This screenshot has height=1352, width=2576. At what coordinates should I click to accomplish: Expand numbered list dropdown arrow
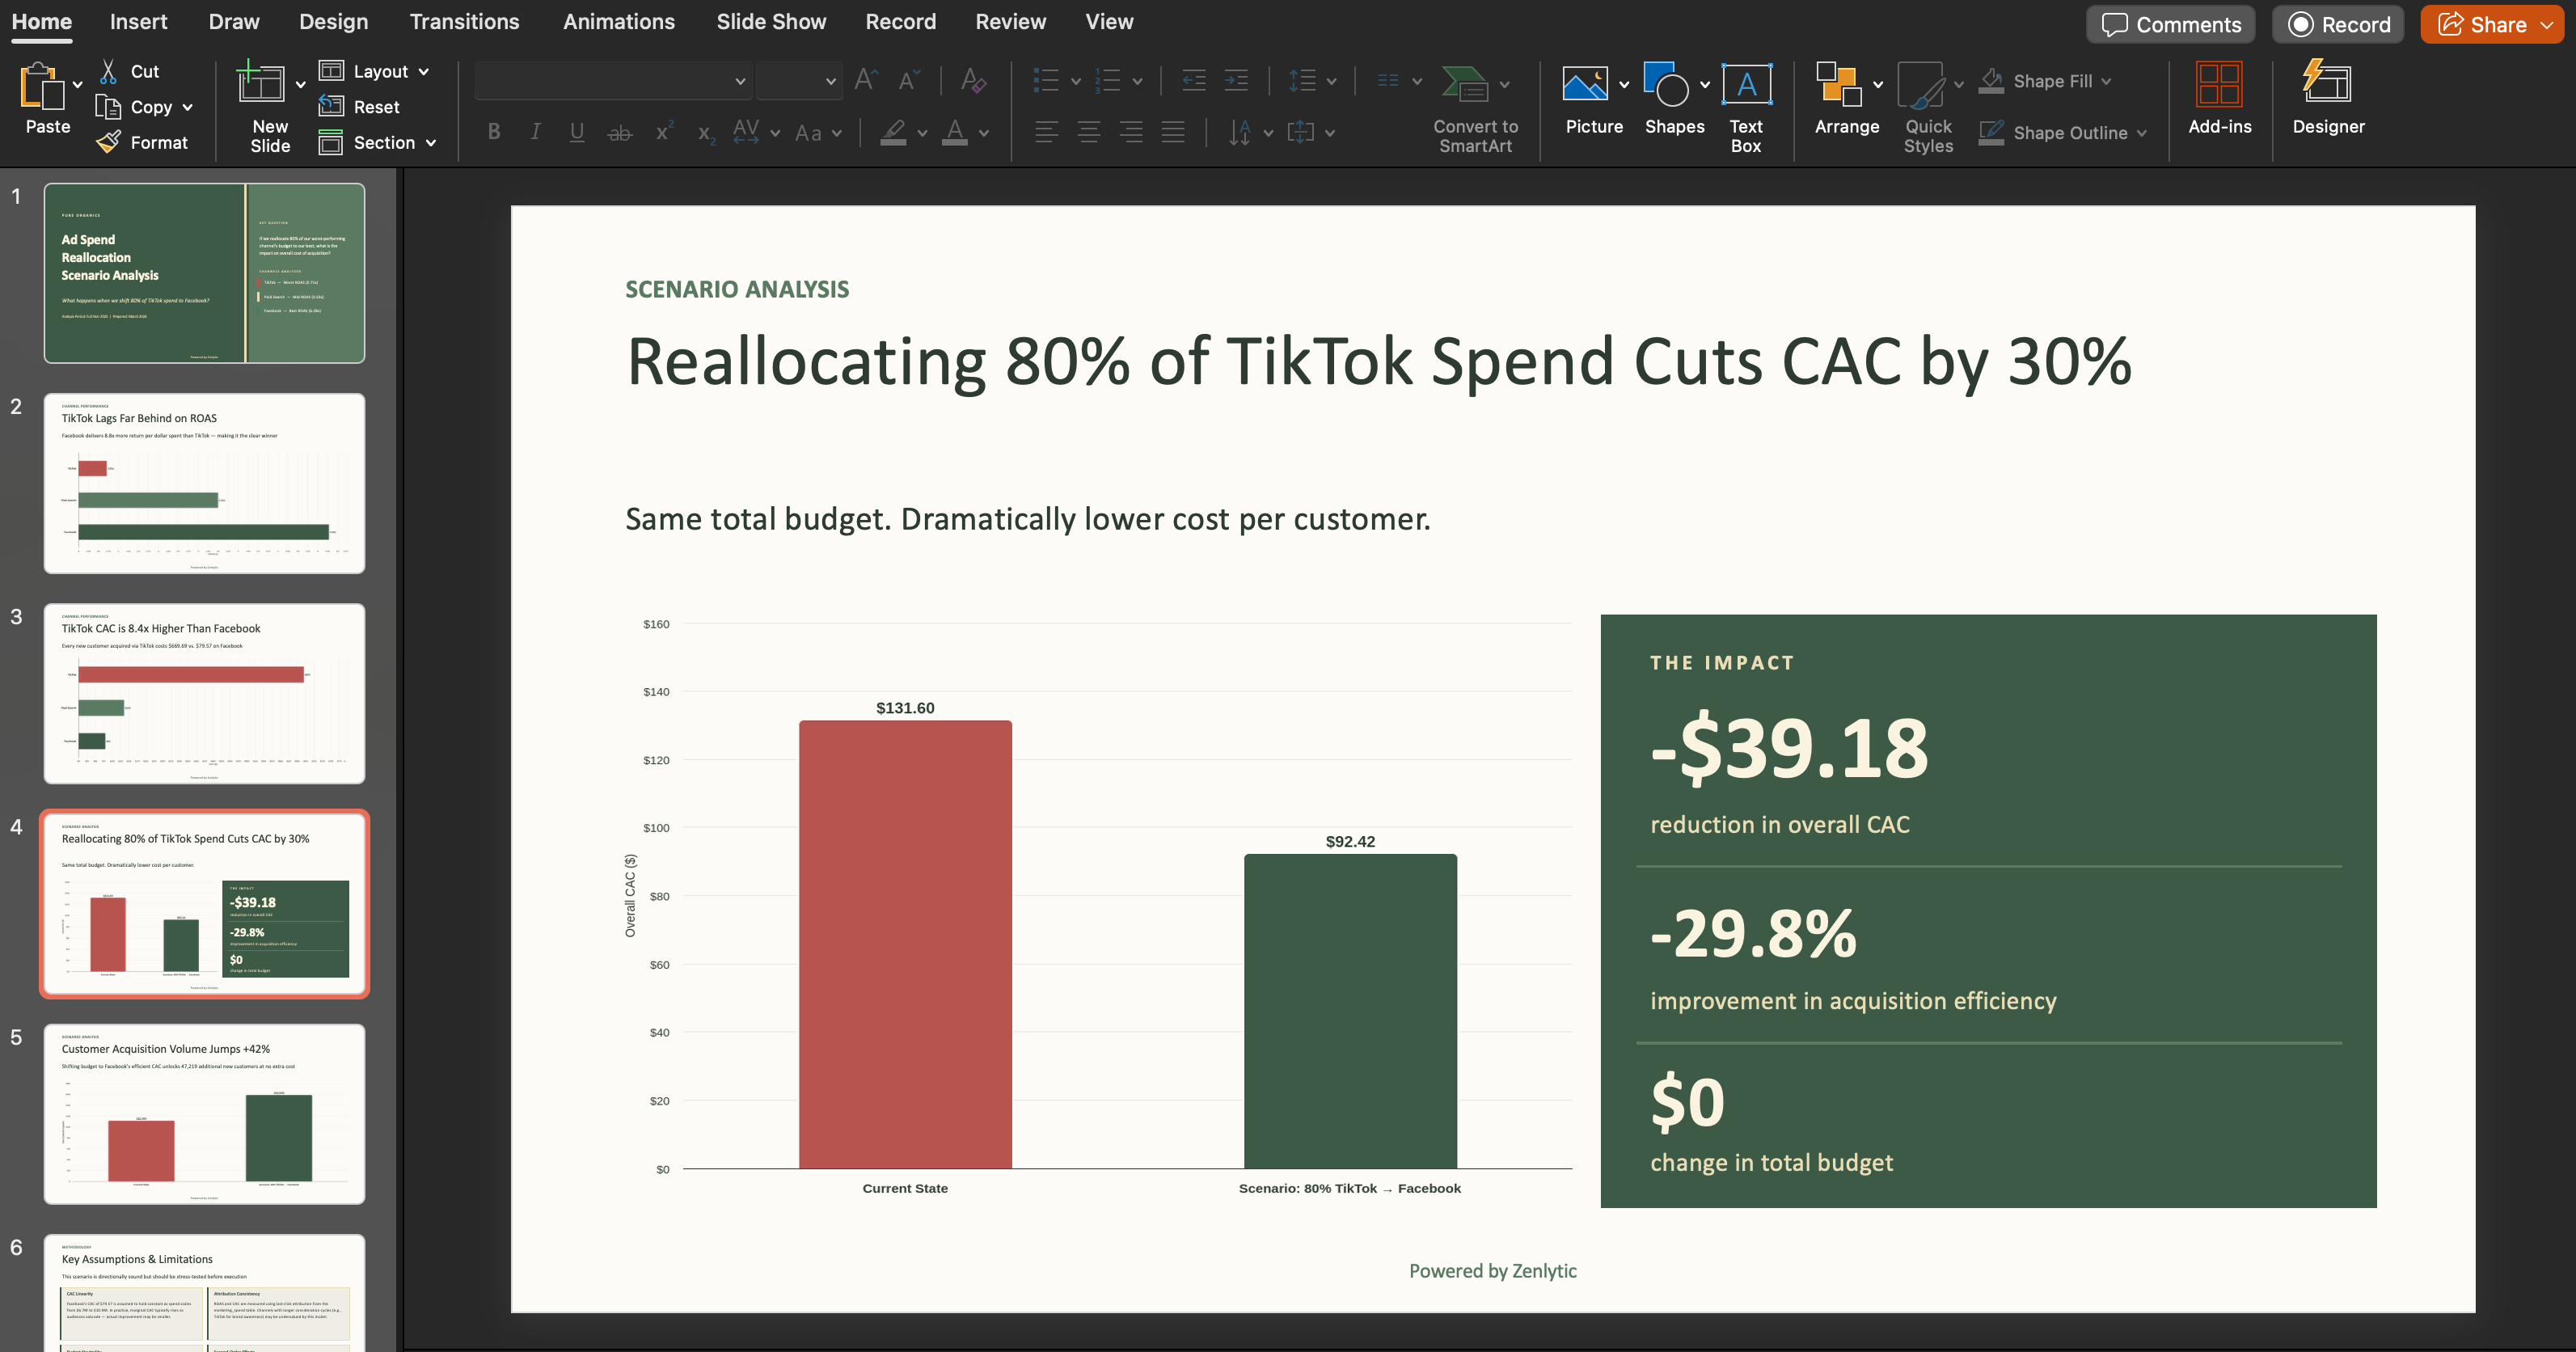pos(1137,81)
